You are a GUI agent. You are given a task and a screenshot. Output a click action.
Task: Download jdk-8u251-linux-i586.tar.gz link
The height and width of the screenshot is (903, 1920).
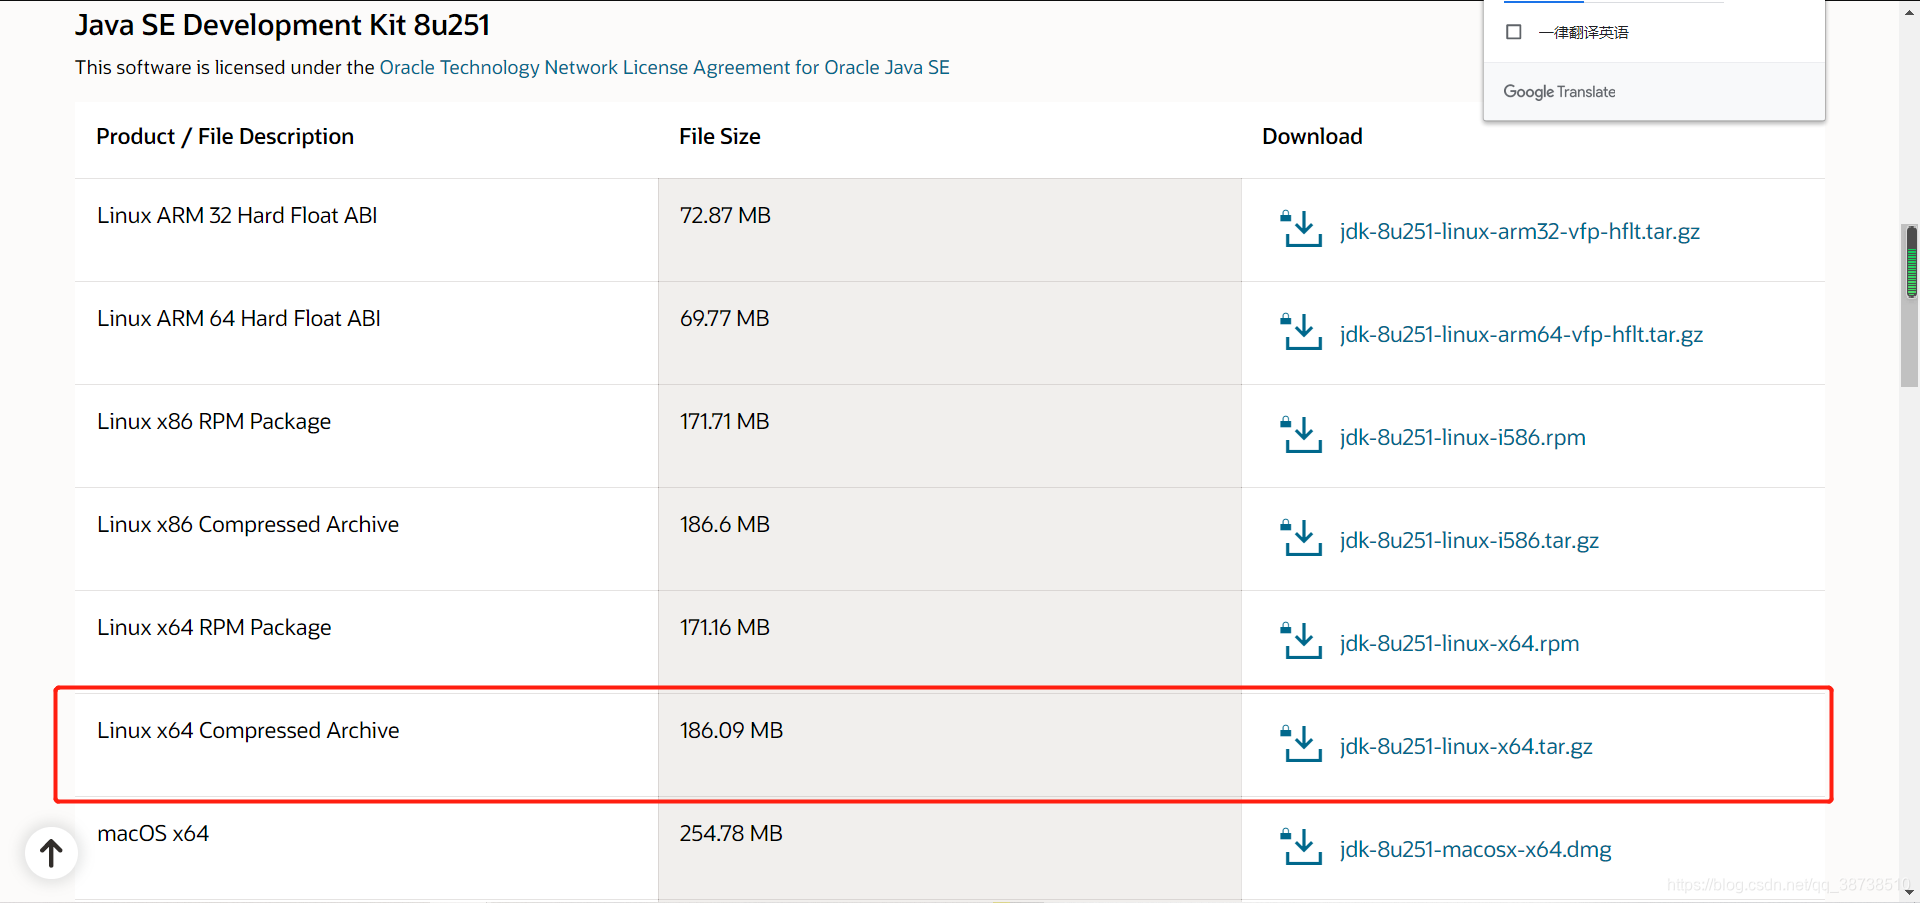(x=1469, y=541)
